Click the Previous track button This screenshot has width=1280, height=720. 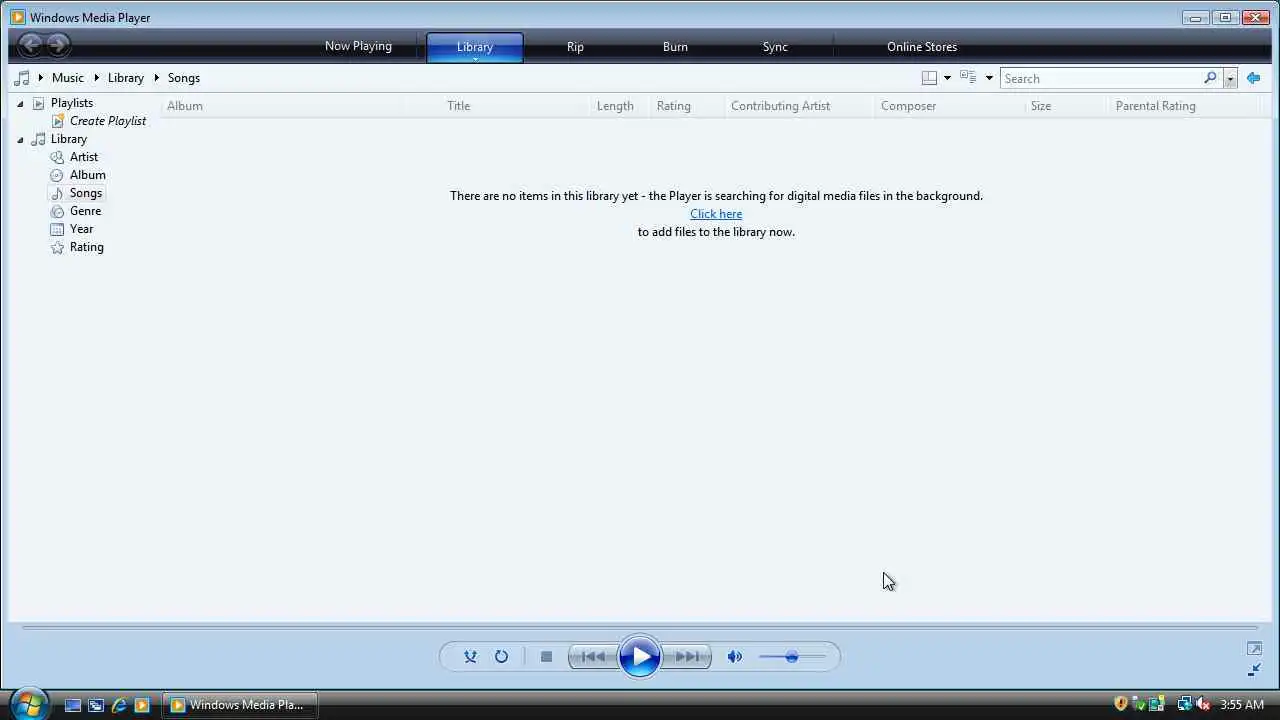pos(592,657)
